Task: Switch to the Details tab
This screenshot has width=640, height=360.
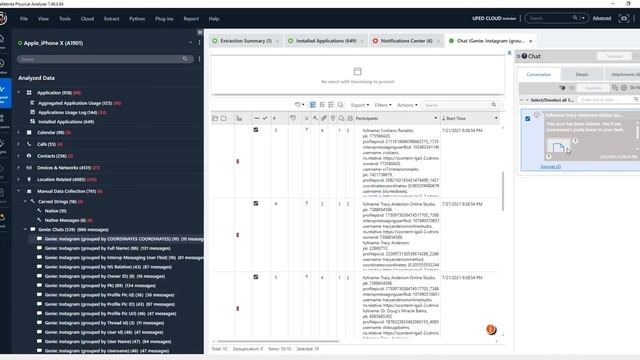Action: 582,74
